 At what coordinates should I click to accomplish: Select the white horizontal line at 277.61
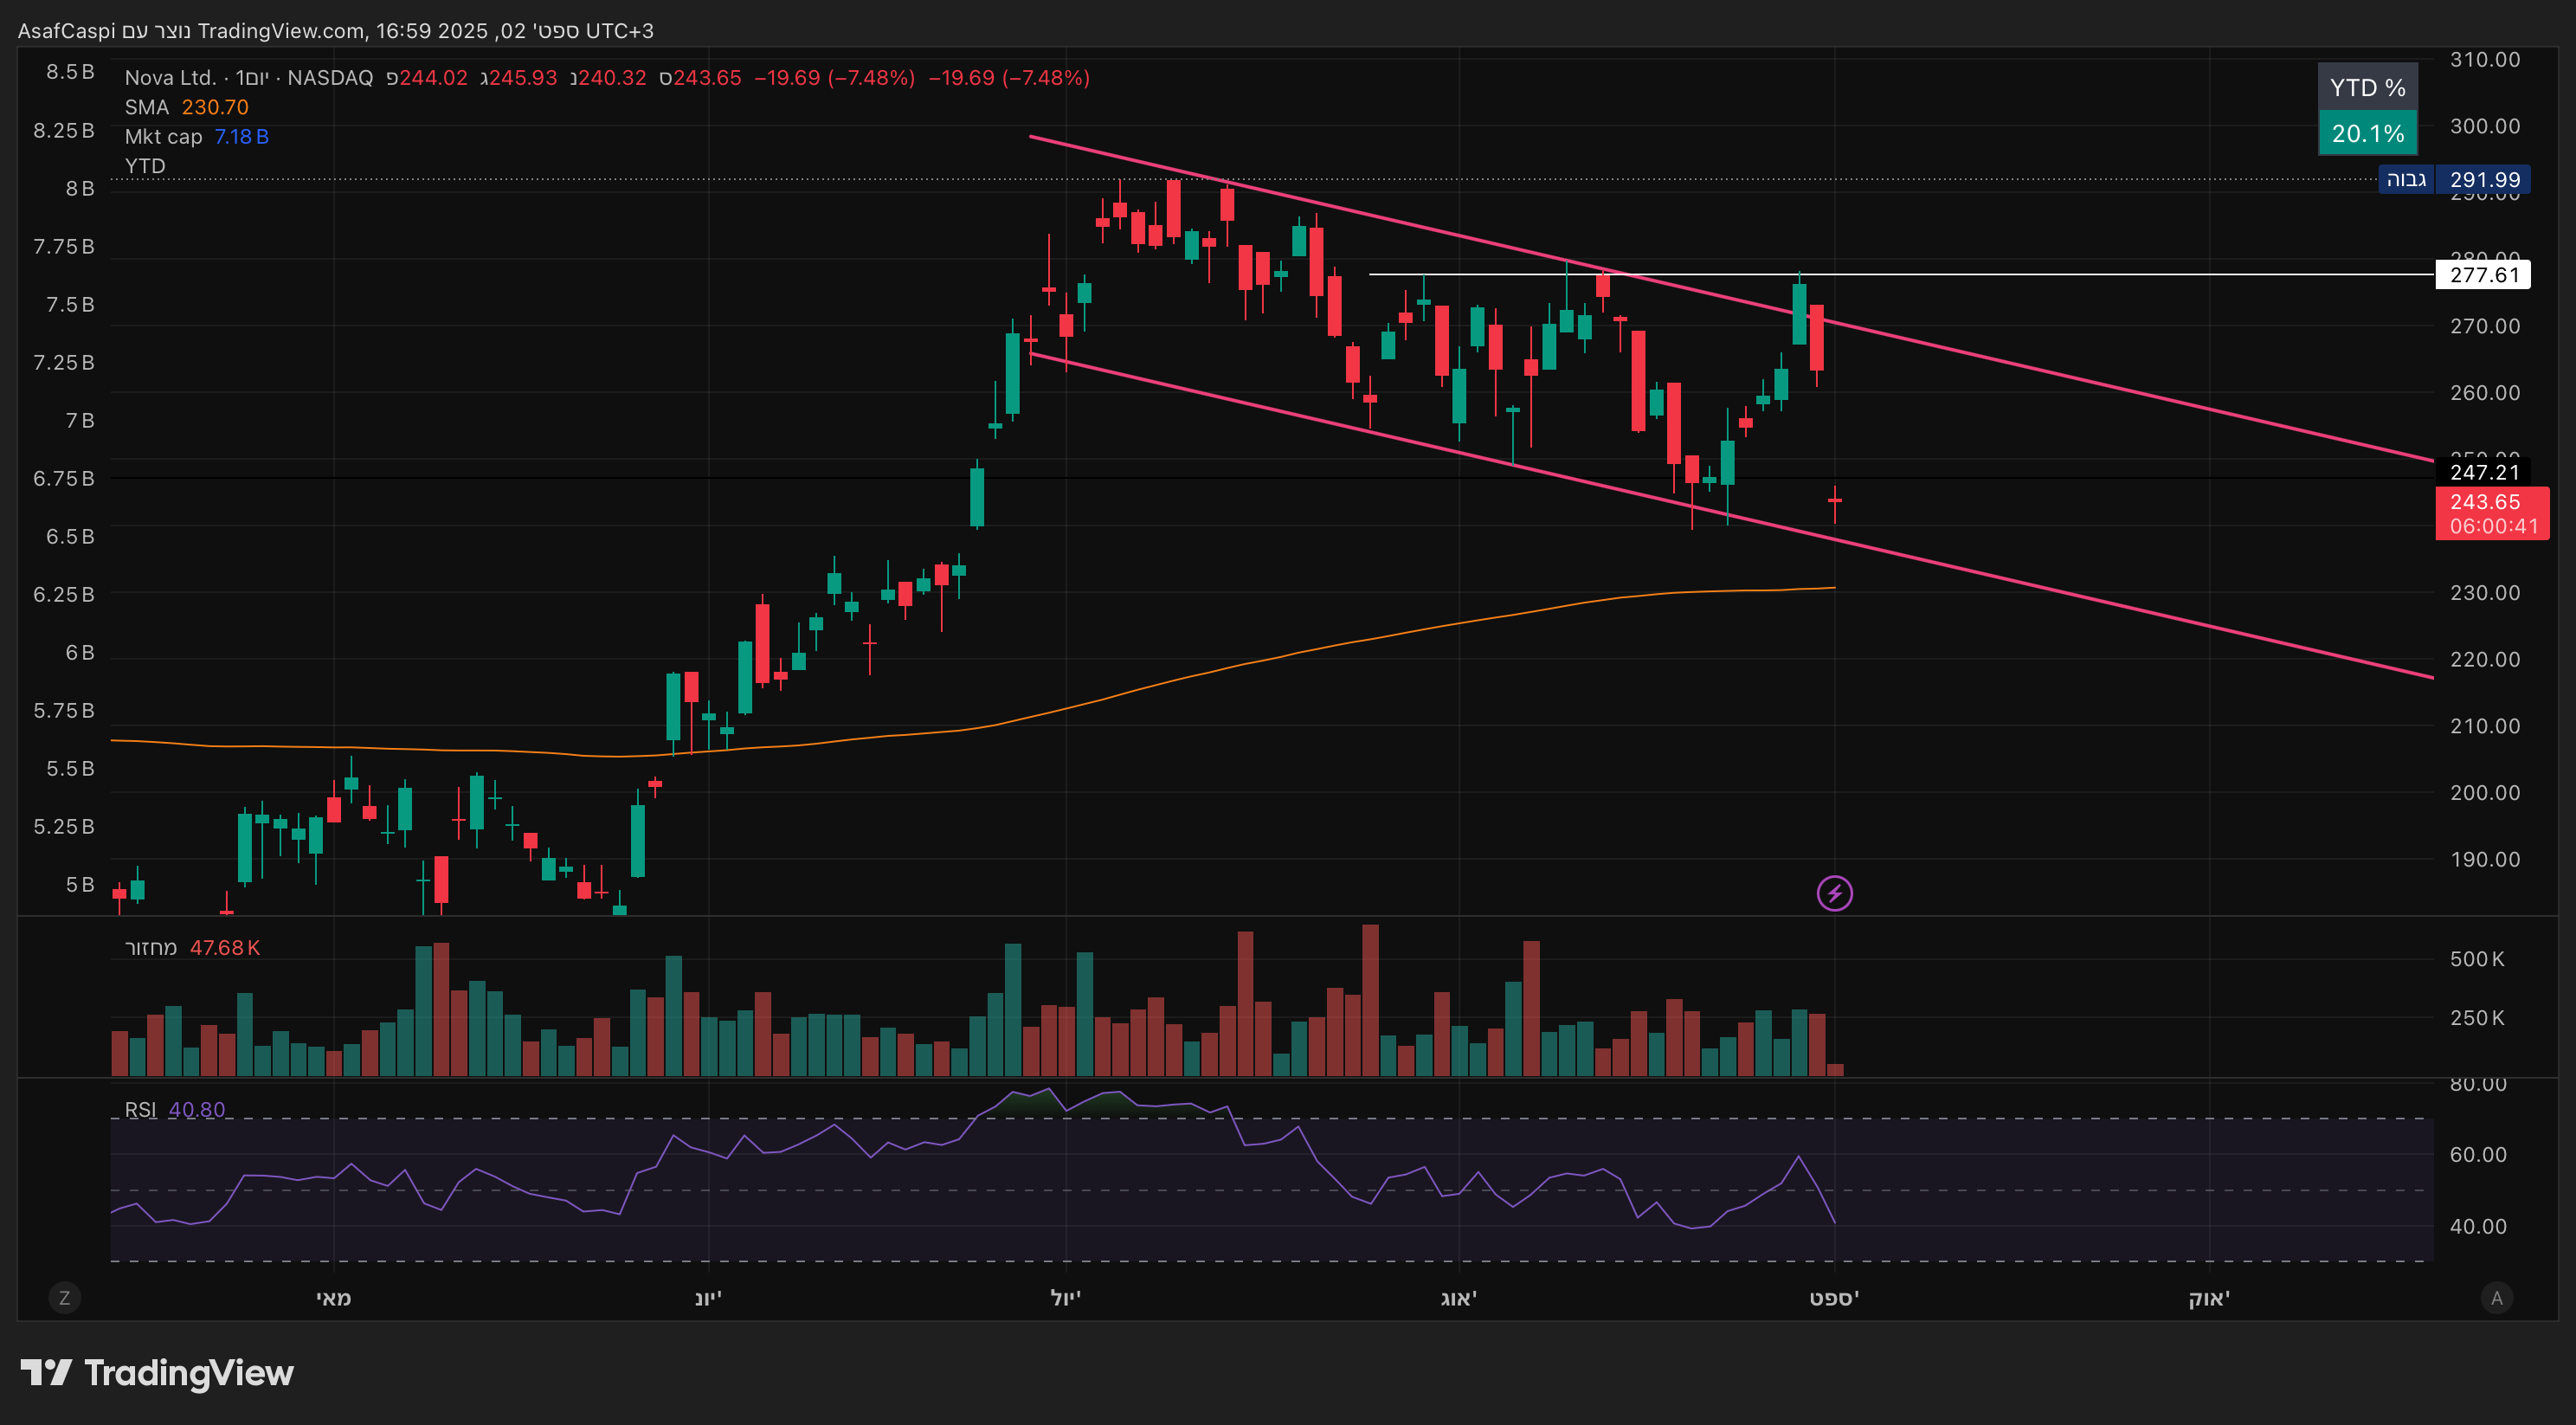point(2100,274)
